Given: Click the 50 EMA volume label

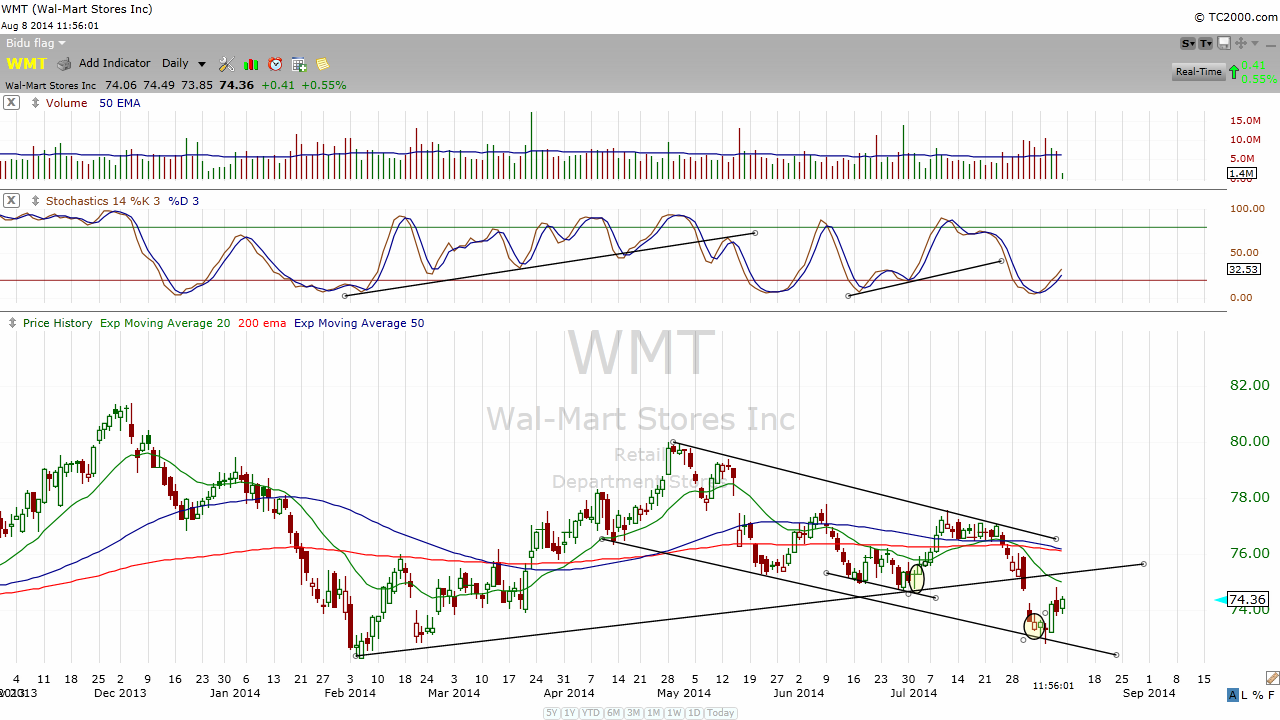Looking at the screenshot, I should coord(120,103).
